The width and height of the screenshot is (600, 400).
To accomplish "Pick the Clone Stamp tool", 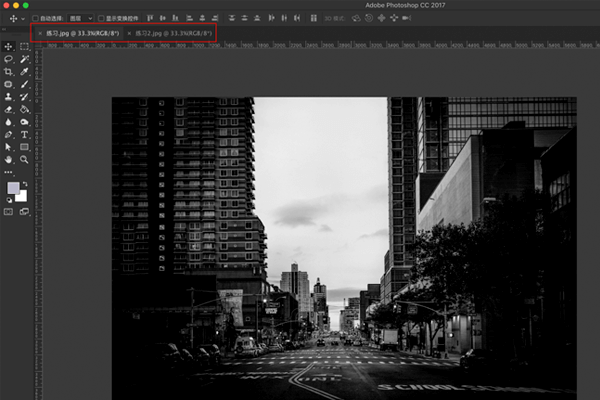I will tap(9, 98).
